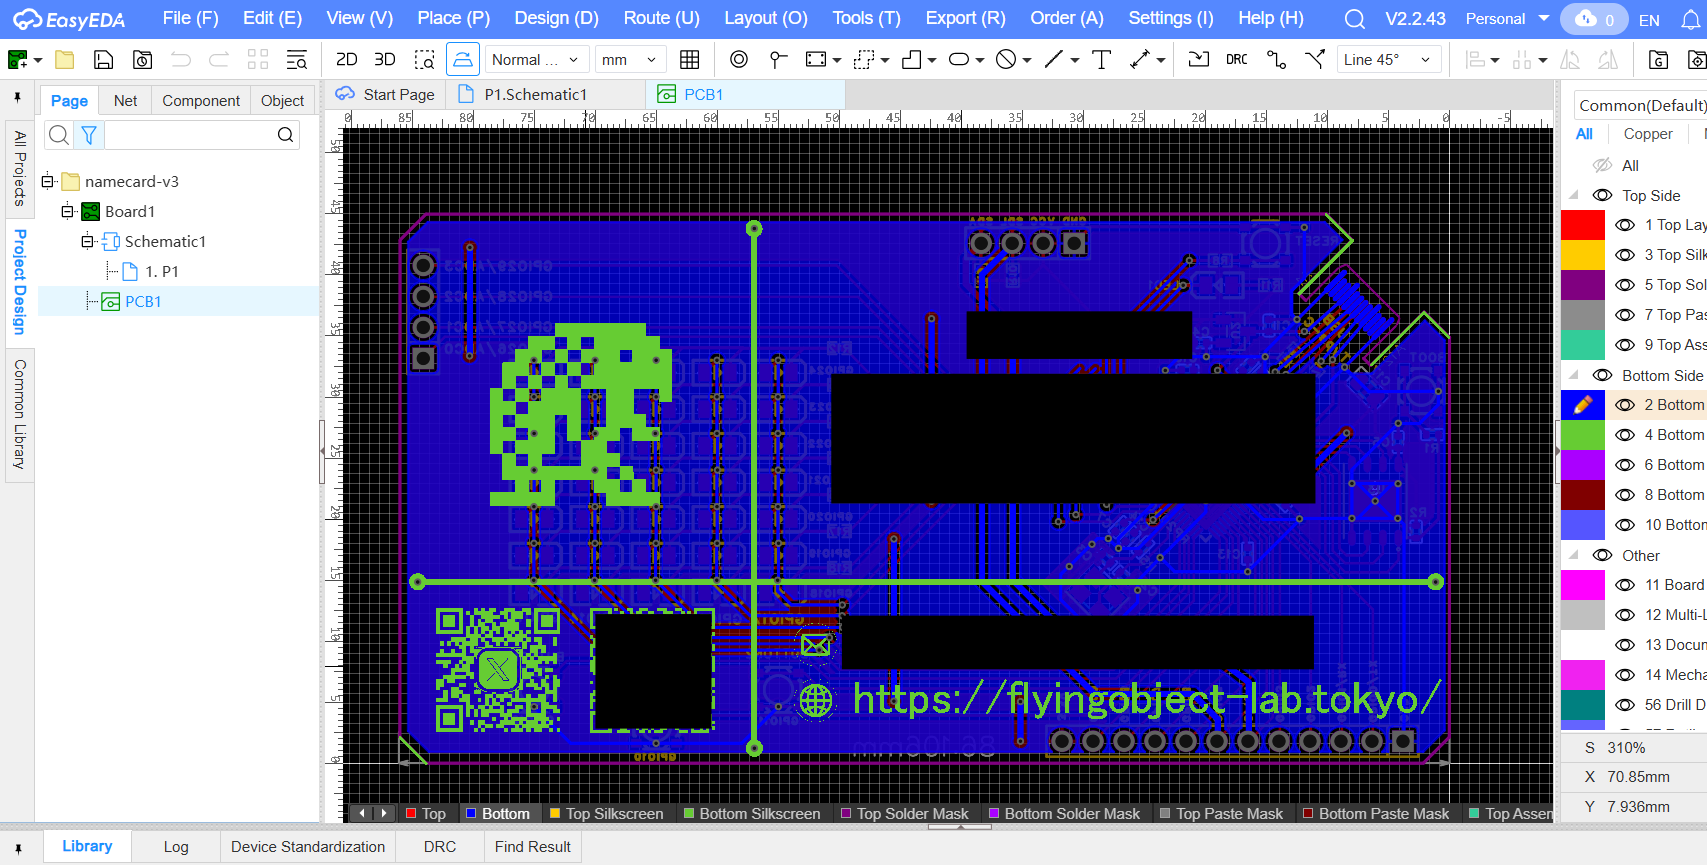This screenshot has height=865, width=1707.
Task: Hide the 11 Board outline layer
Action: tap(1625, 585)
